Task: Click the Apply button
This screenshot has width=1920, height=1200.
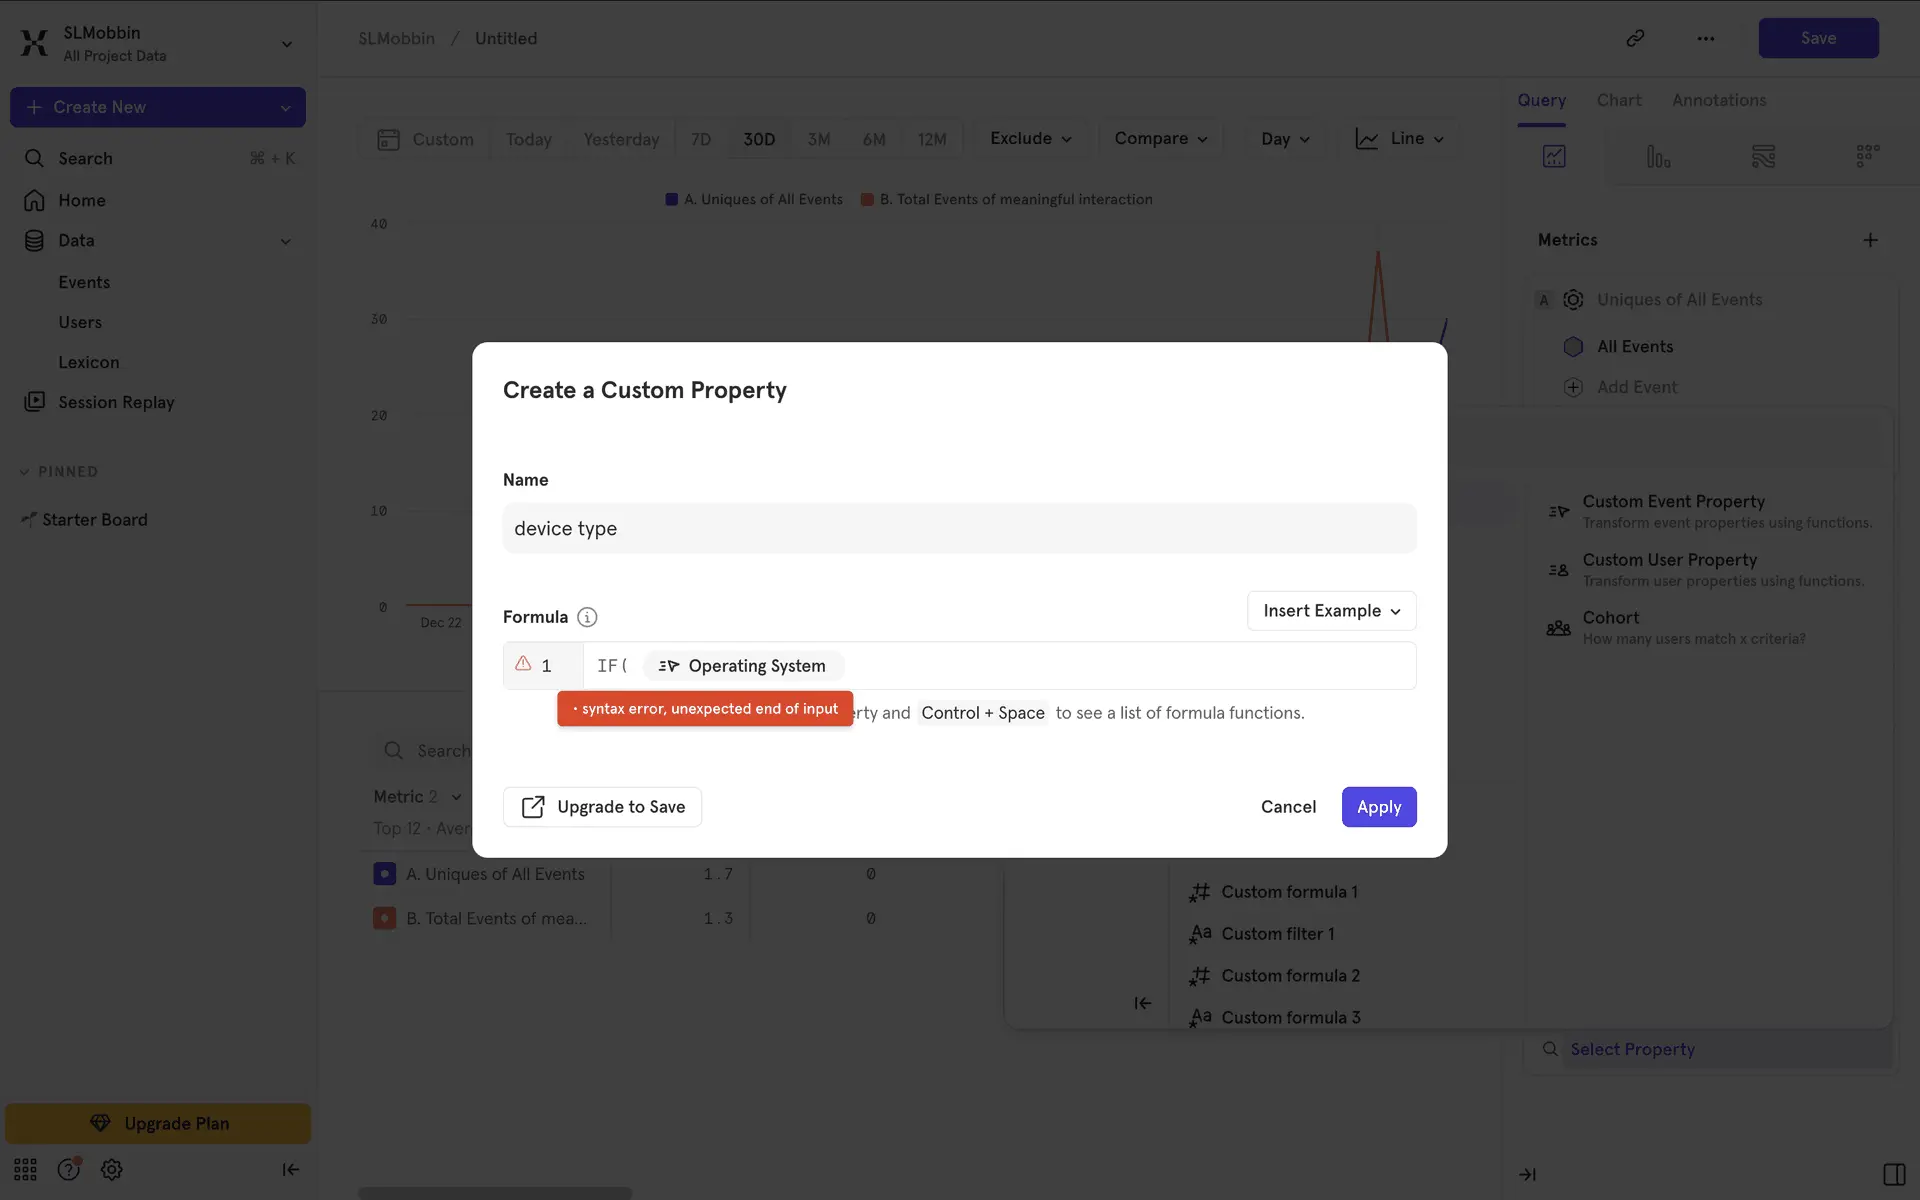Action: (1378, 807)
